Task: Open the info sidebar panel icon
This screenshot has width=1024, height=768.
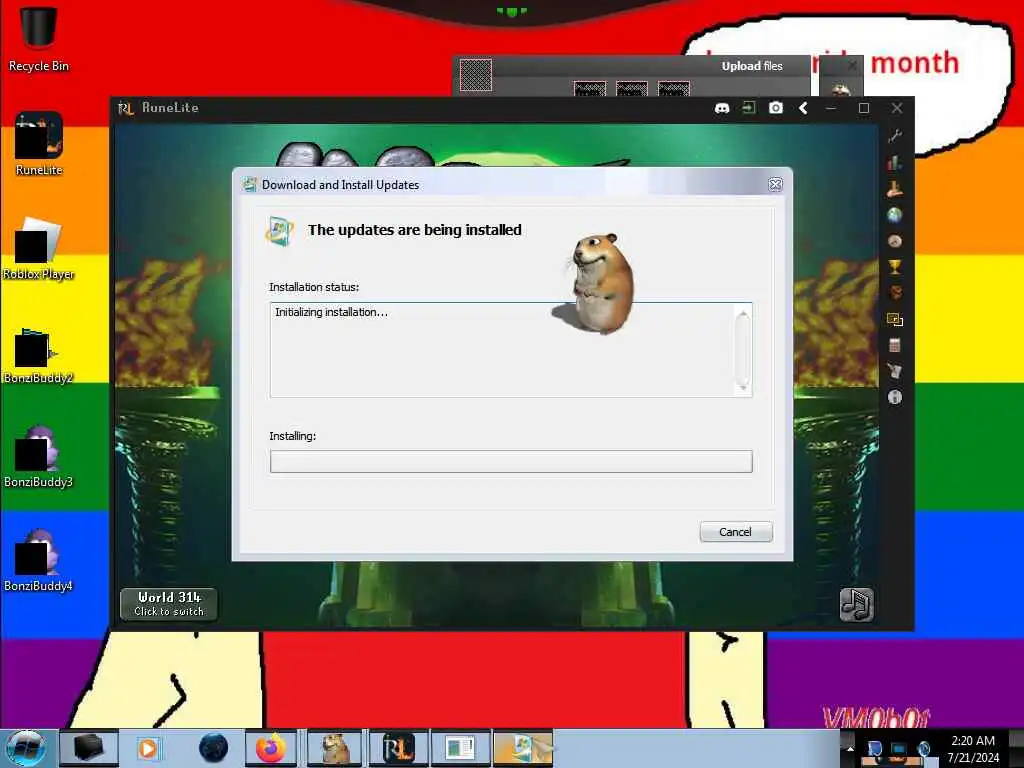Action: pos(895,397)
